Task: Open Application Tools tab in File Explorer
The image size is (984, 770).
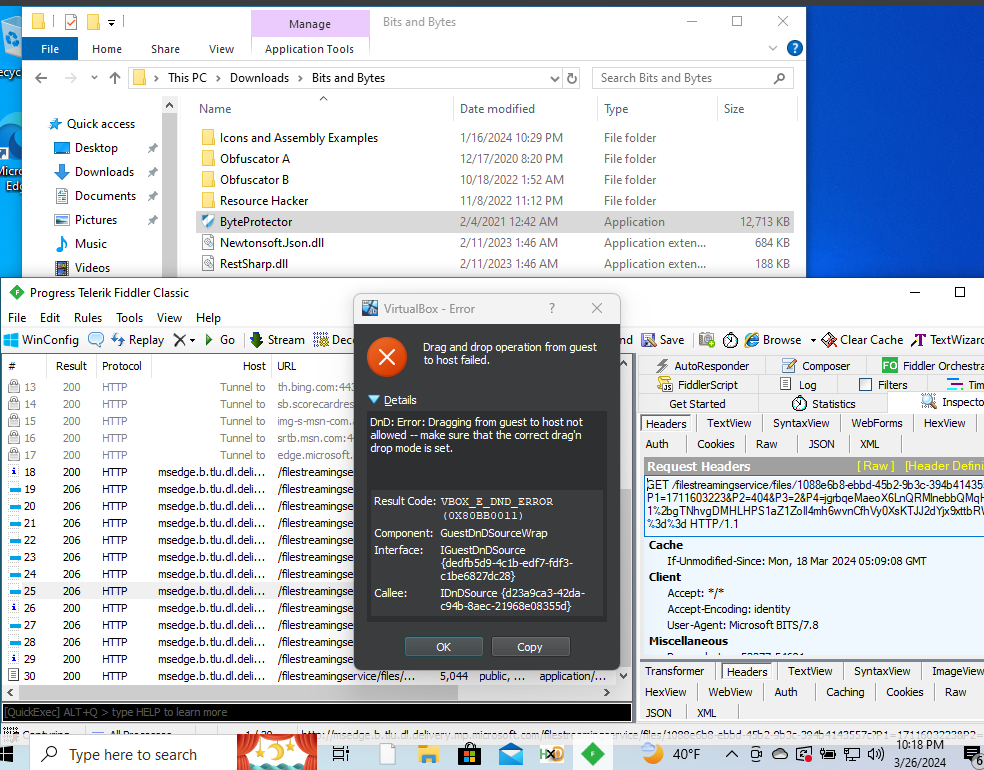Action: [309, 49]
